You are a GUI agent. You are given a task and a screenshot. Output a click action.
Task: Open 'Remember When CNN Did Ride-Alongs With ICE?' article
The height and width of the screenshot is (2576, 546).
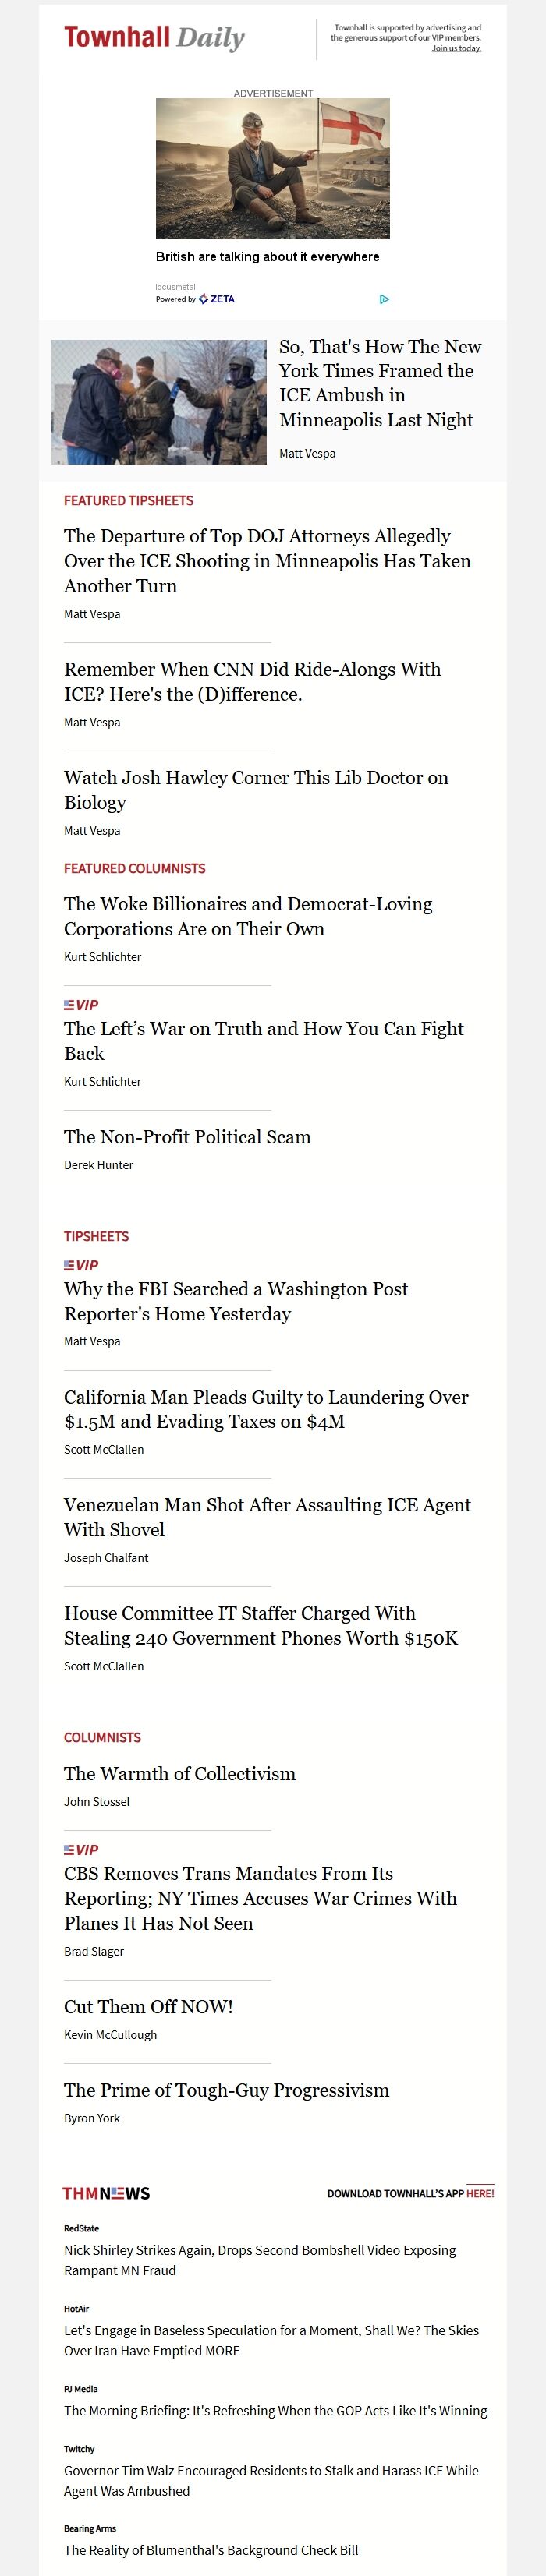point(252,681)
